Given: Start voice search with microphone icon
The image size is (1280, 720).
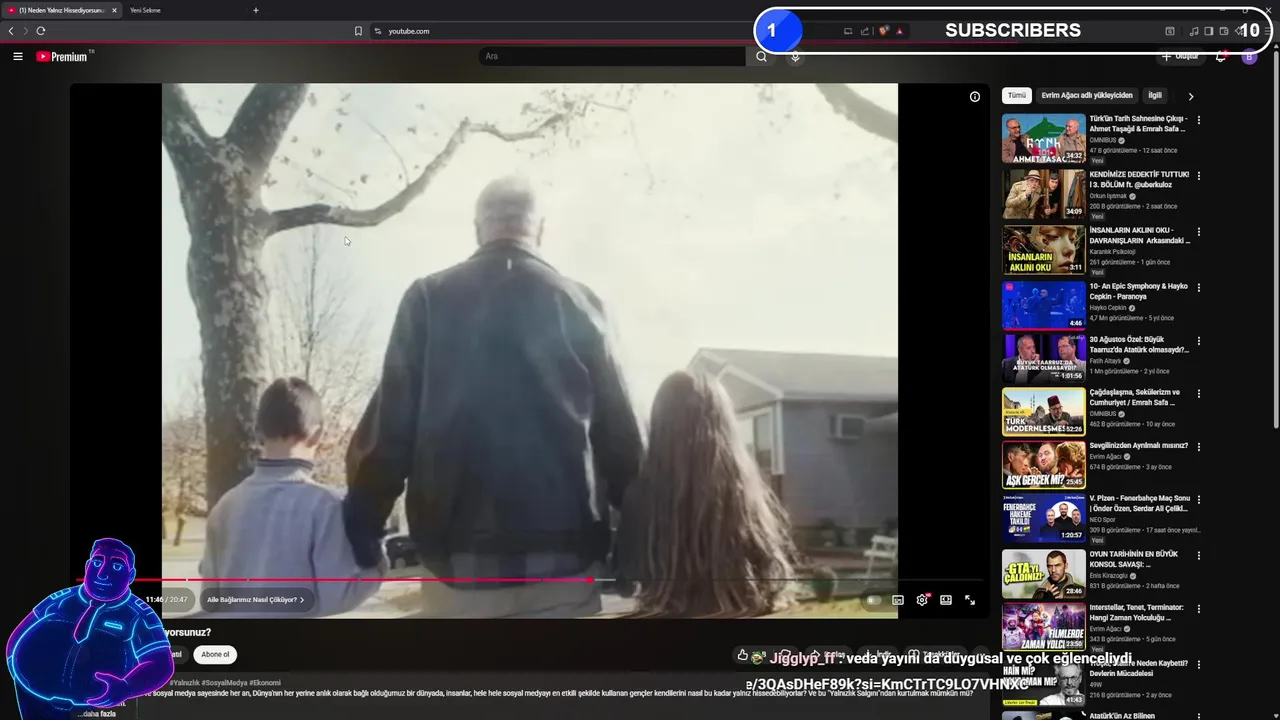Looking at the screenshot, I should [795, 56].
